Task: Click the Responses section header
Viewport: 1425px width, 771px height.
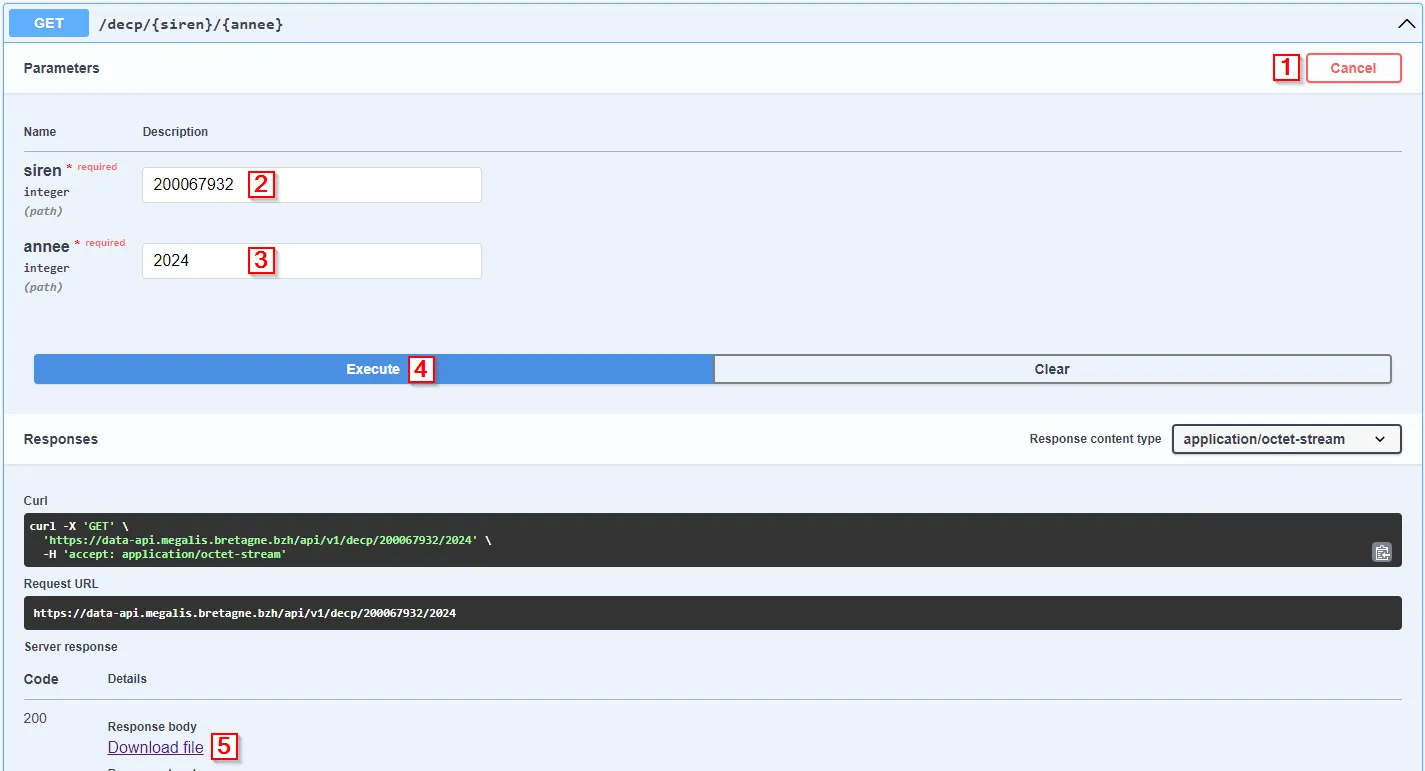Action: (61, 439)
